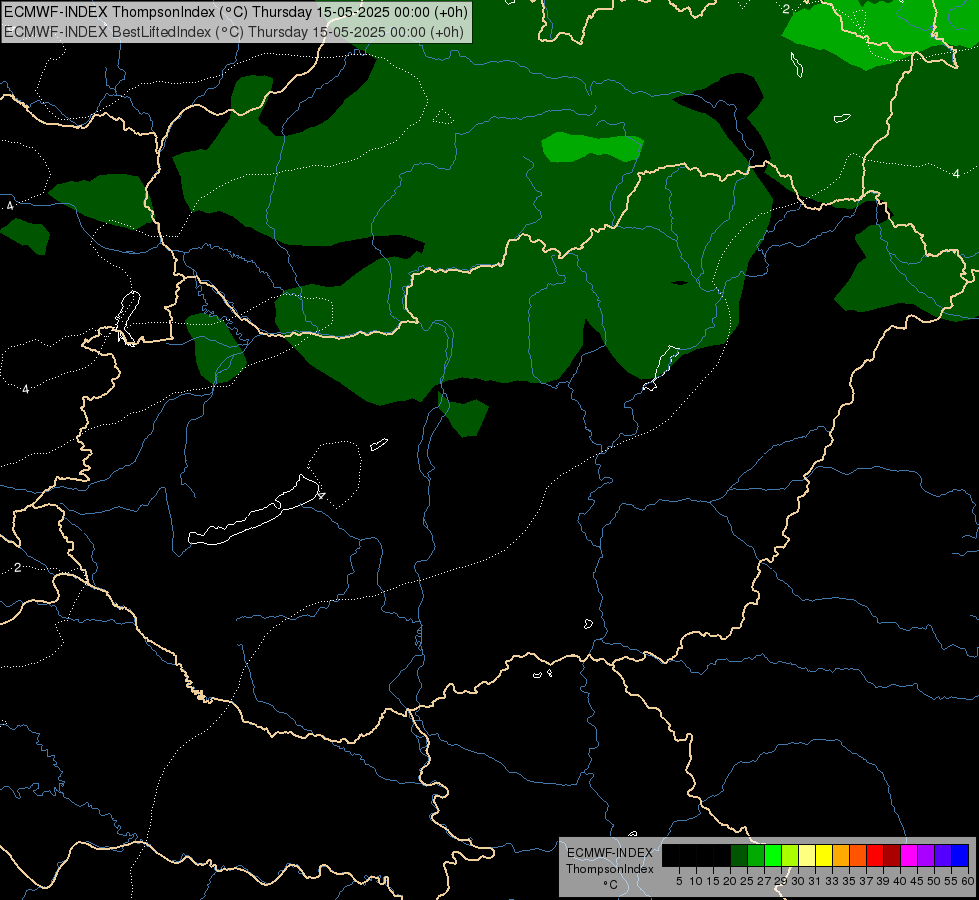Click the magenta 40–45 legend swatch
The width and height of the screenshot is (979, 900).
pos(909,855)
